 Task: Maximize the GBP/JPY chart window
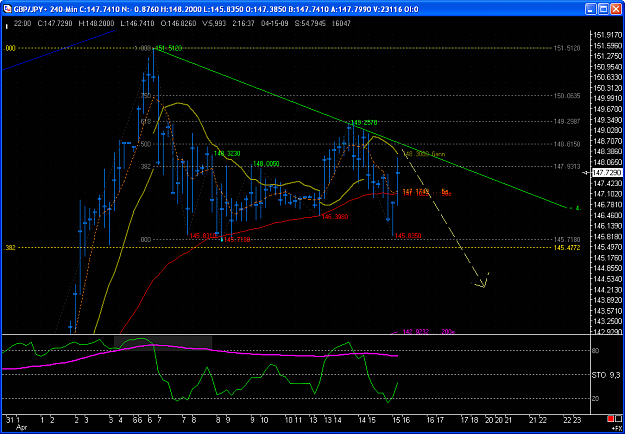click(x=604, y=8)
